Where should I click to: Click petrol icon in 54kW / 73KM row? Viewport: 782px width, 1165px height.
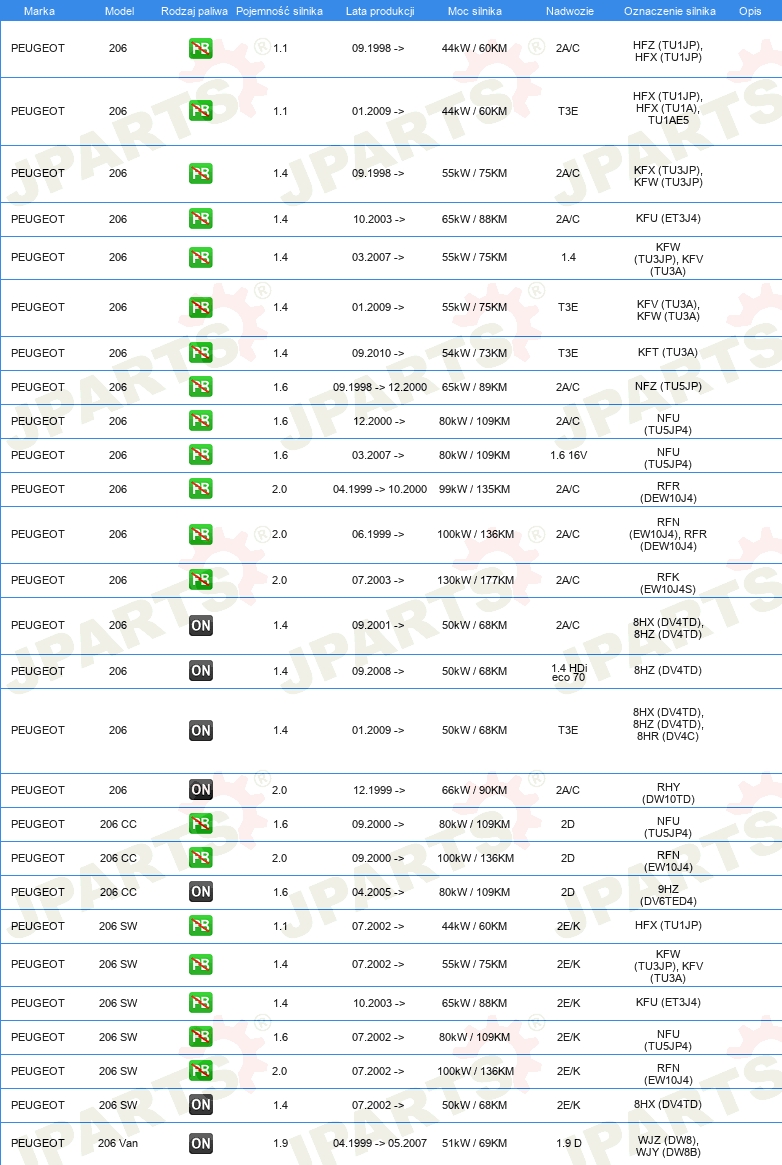click(x=201, y=353)
